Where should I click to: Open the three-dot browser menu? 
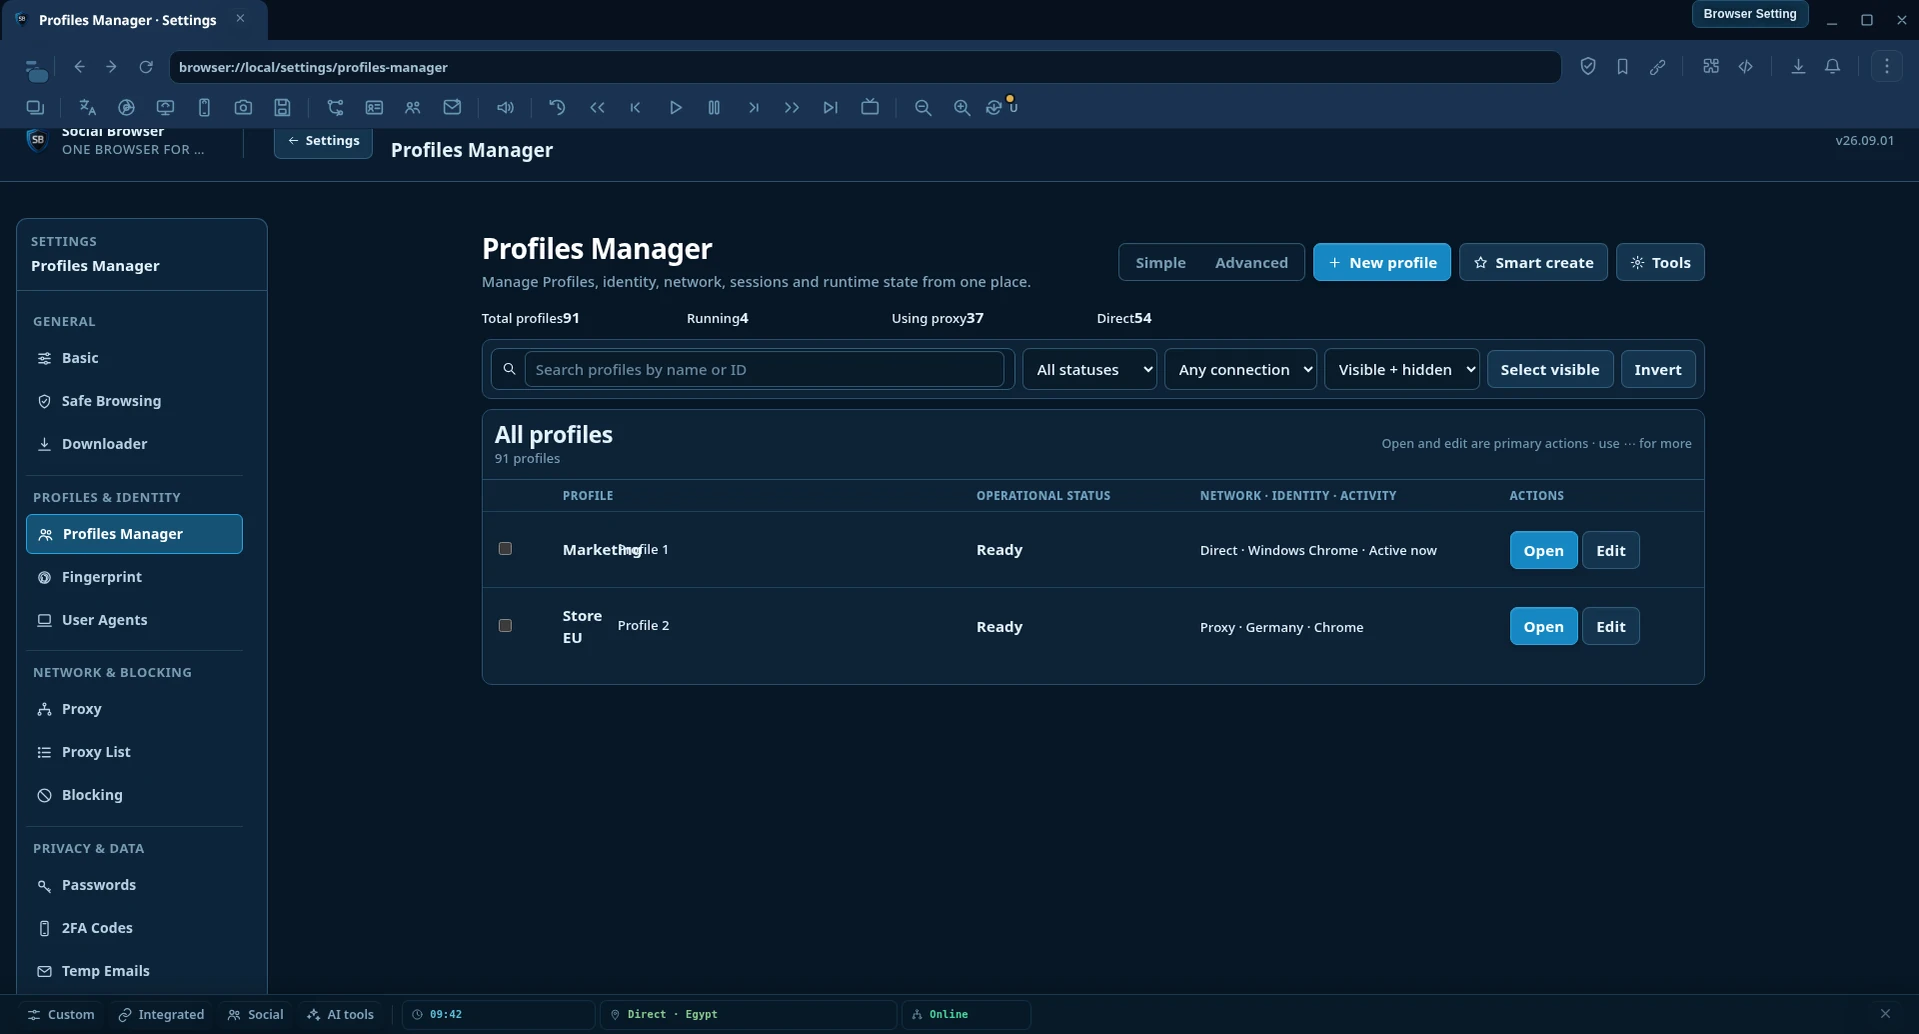[x=1887, y=67]
